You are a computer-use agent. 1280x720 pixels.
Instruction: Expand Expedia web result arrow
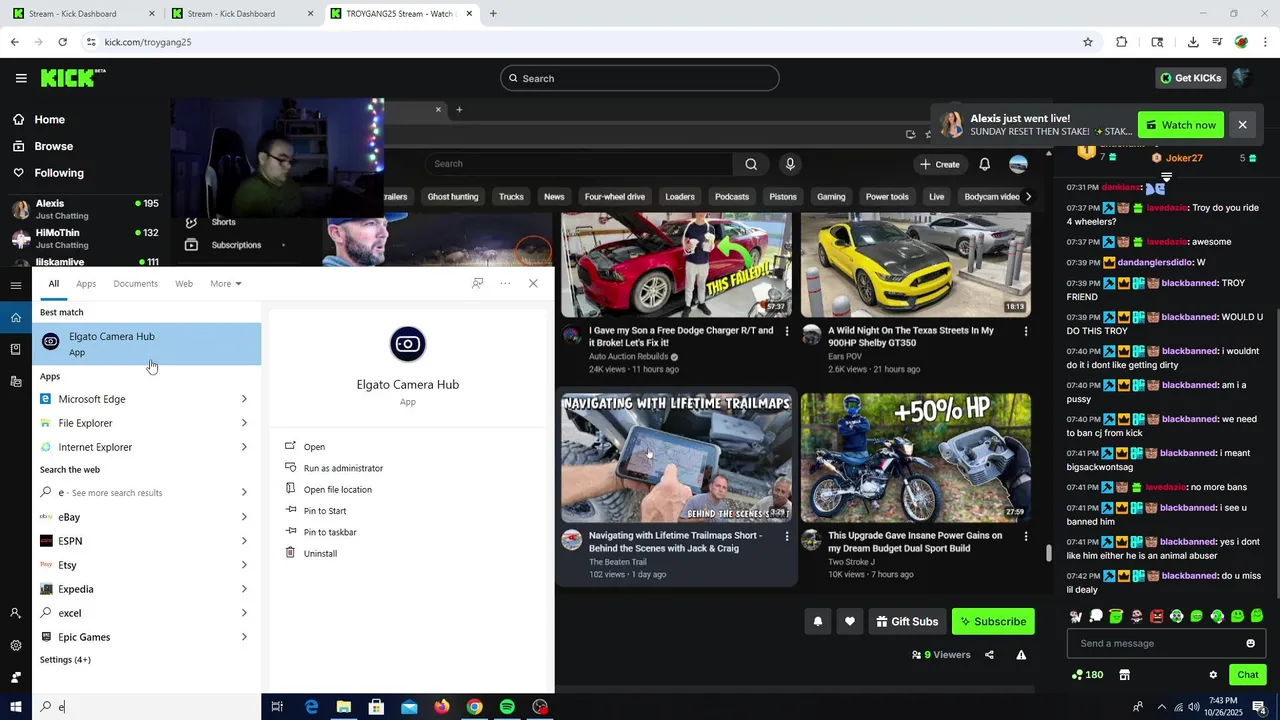coord(244,589)
